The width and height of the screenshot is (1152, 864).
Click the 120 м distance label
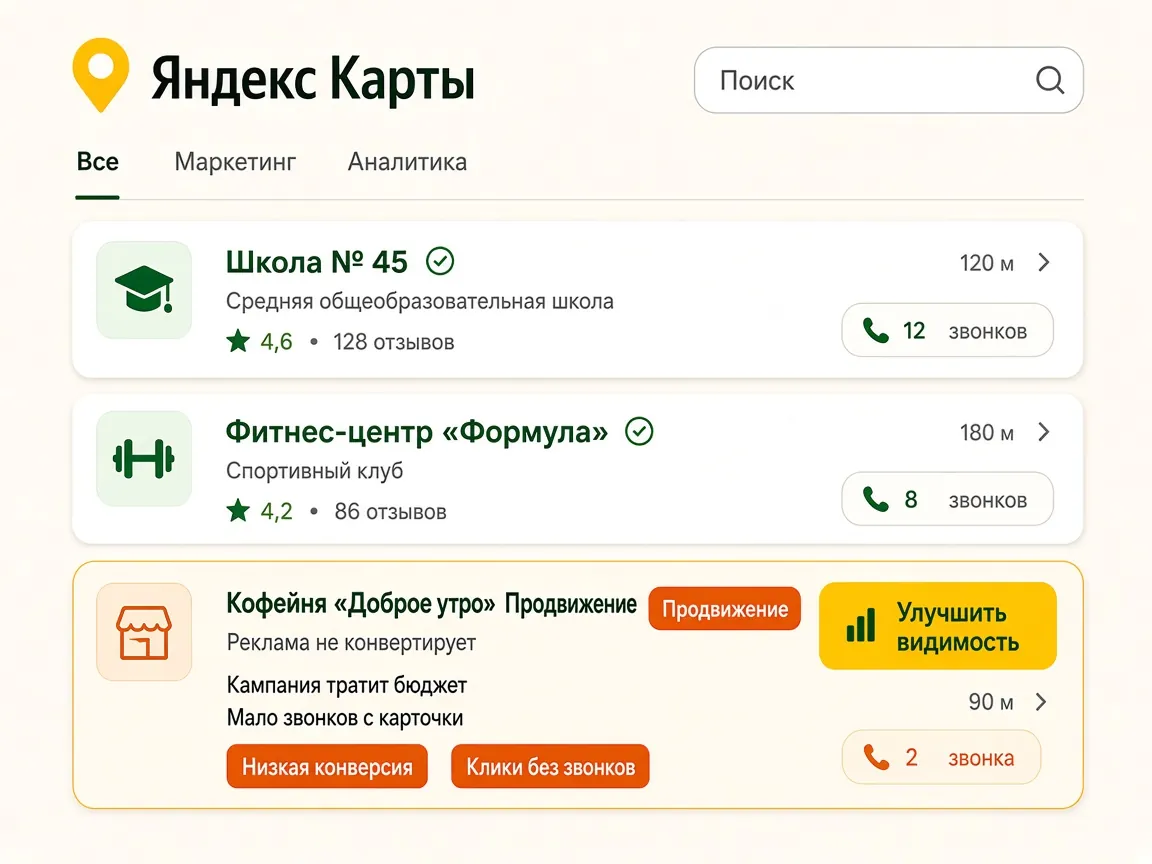click(x=987, y=263)
